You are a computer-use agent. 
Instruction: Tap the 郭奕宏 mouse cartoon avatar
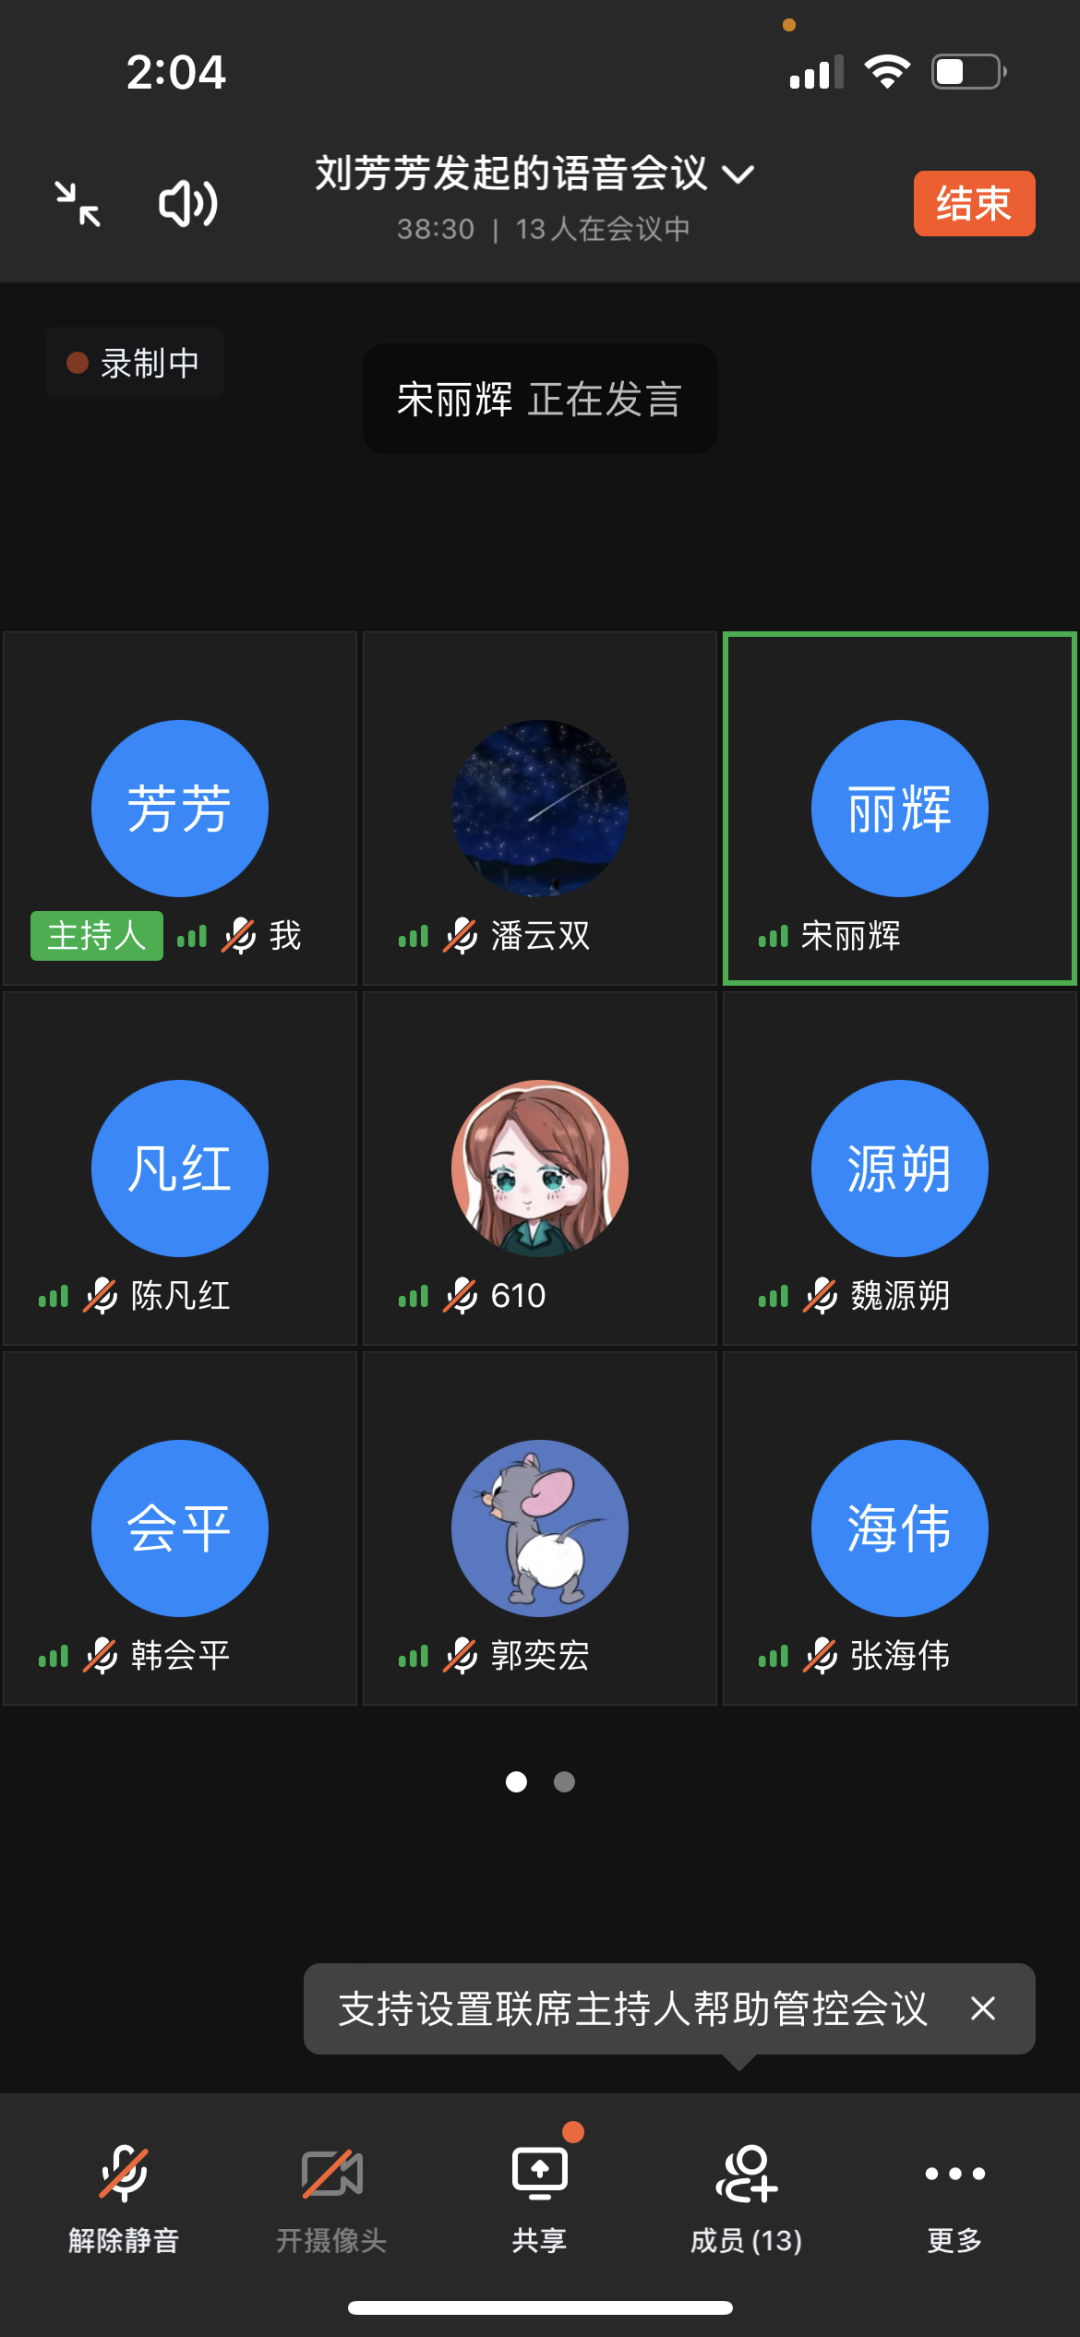(x=540, y=1528)
